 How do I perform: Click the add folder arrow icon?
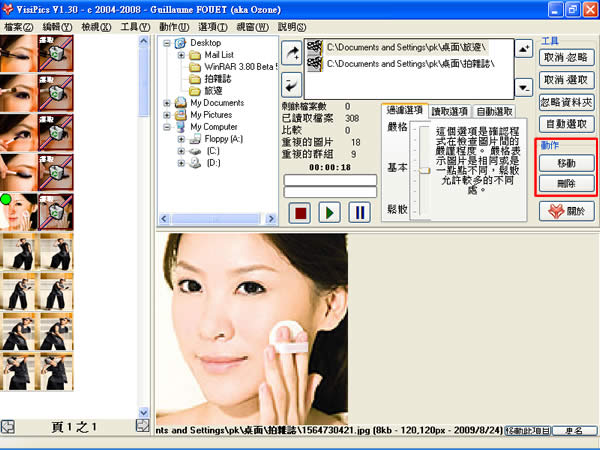tap(293, 53)
